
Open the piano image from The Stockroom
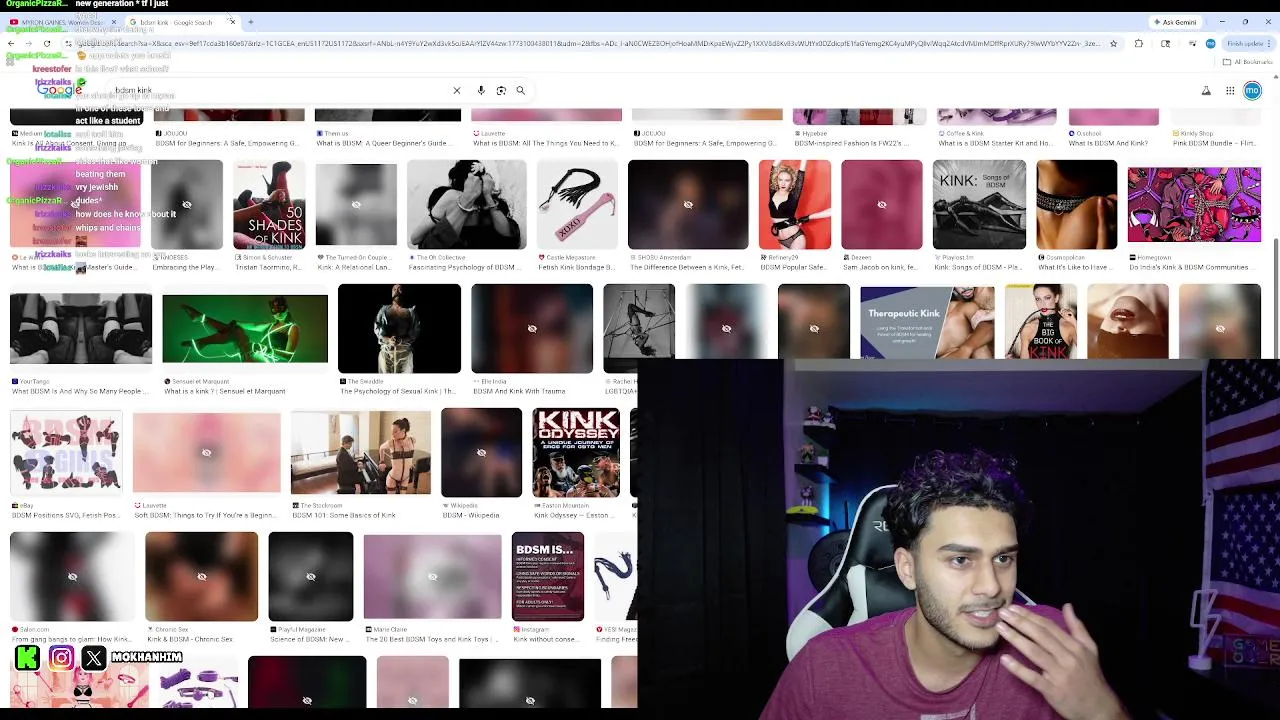coord(361,453)
